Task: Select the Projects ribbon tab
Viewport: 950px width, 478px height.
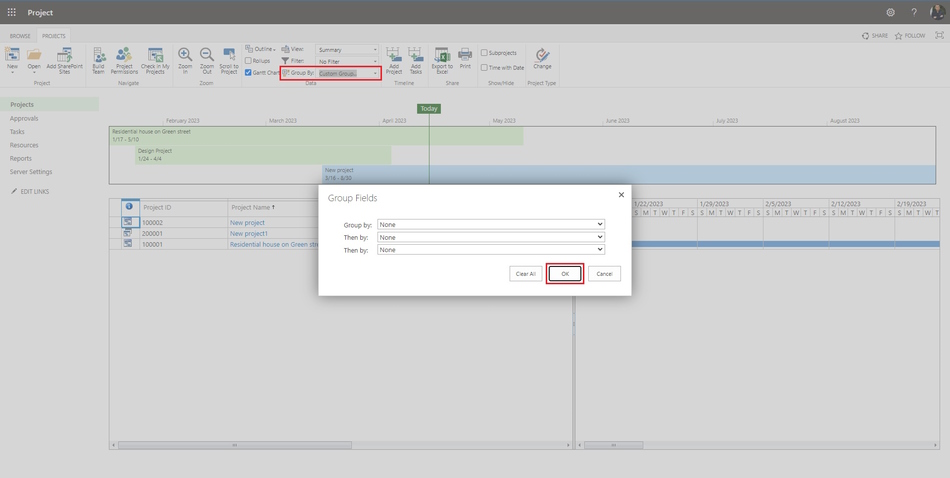Action: tap(53, 36)
